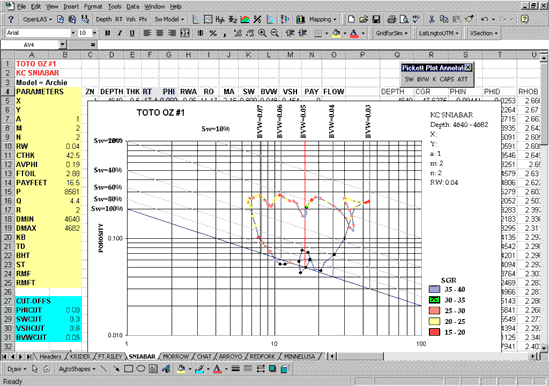Viewport: 549px width, 386px height.
Task: Toggle Underline formatting
Action: (x=132, y=33)
